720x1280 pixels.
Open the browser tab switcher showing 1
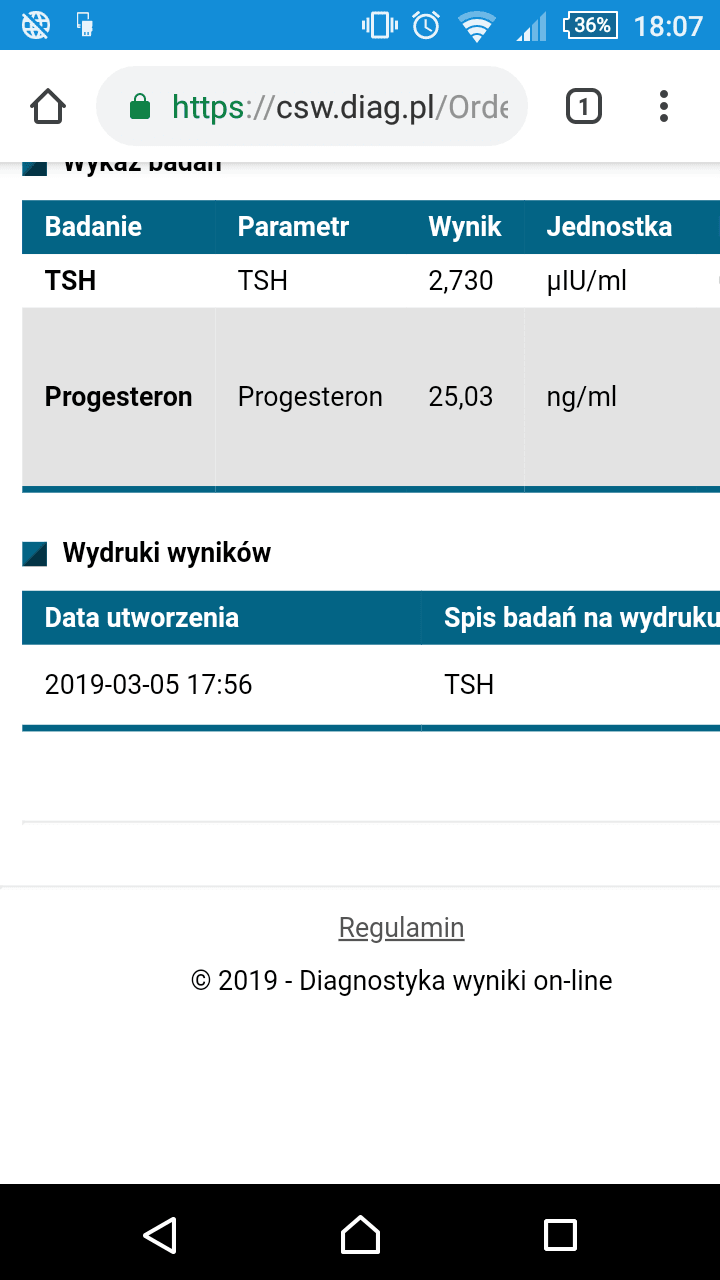(x=583, y=105)
